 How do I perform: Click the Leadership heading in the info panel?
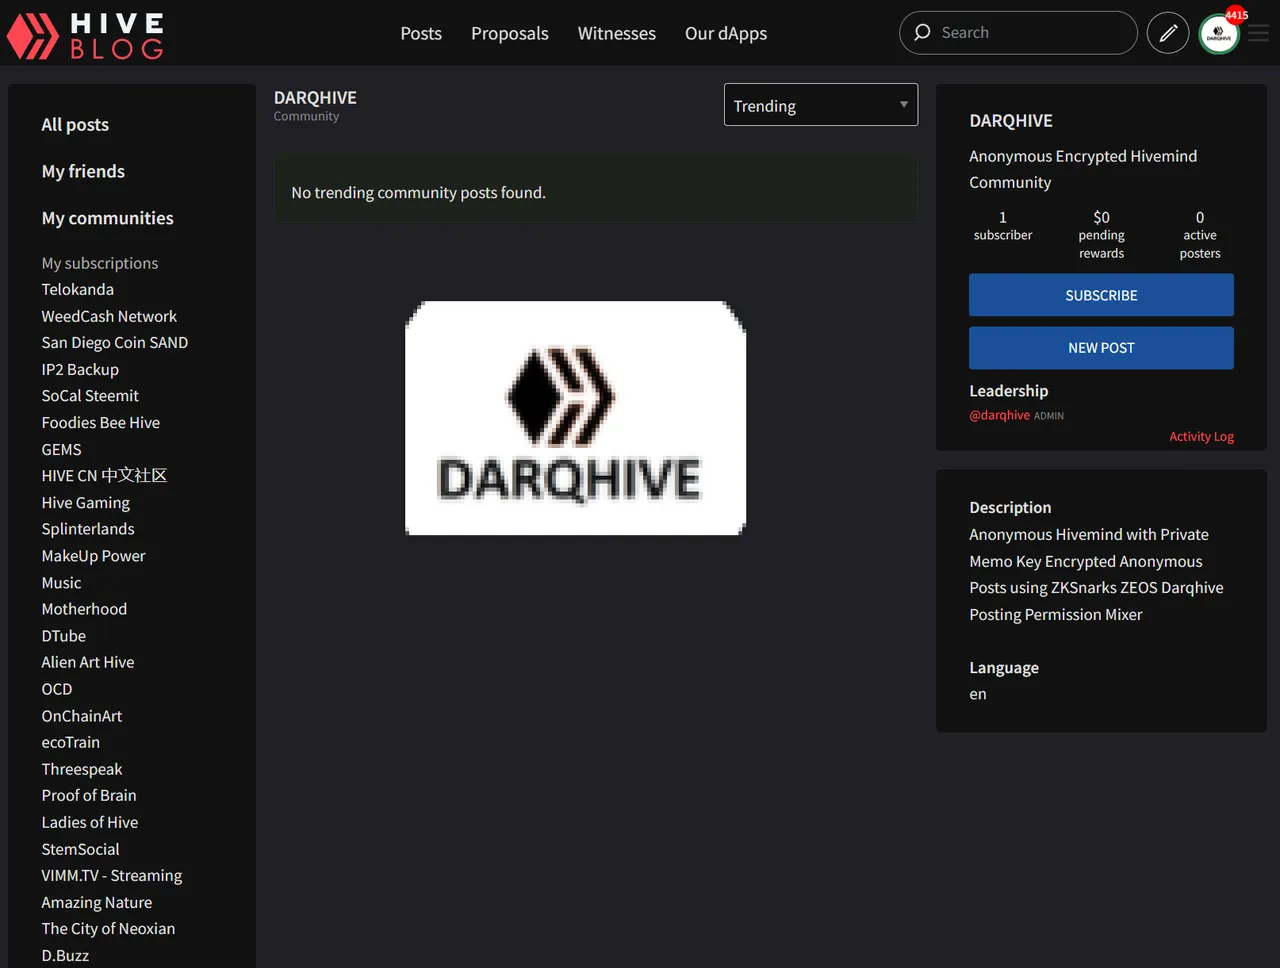click(x=1008, y=390)
